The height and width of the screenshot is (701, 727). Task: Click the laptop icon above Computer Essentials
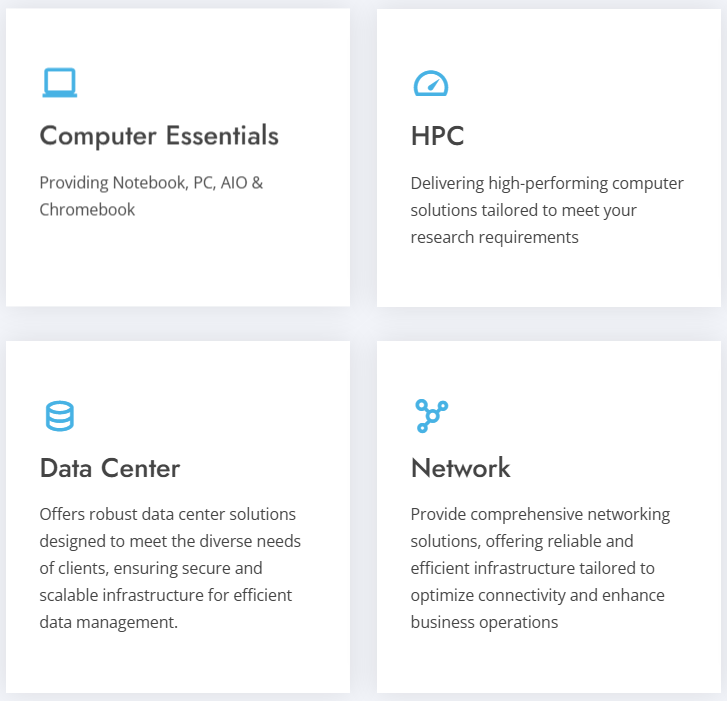59,83
